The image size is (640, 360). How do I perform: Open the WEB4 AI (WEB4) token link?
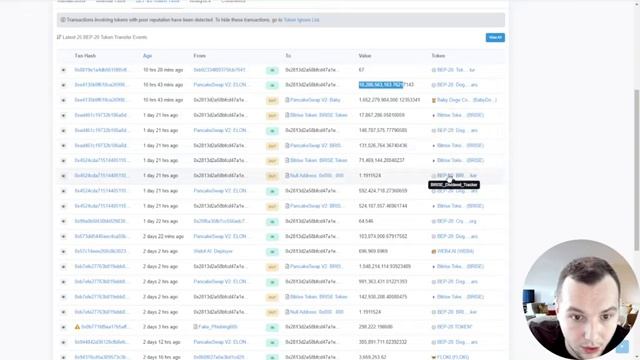tap(456, 251)
